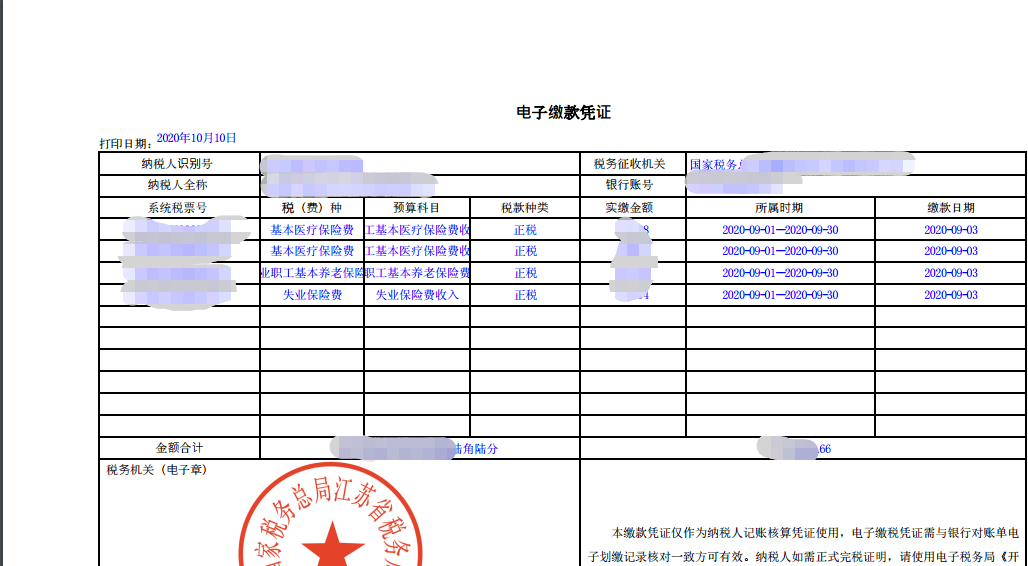
Task: Click the 失业保险费 tax type cell
Action: pyautogui.click(x=312, y=295)
